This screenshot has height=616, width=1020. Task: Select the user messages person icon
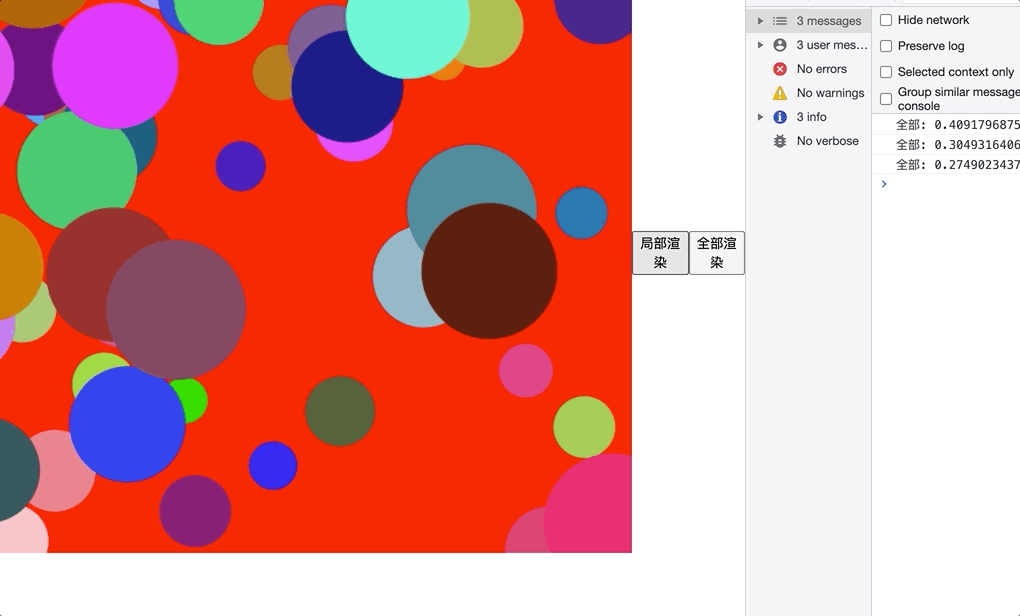[780, 45]
